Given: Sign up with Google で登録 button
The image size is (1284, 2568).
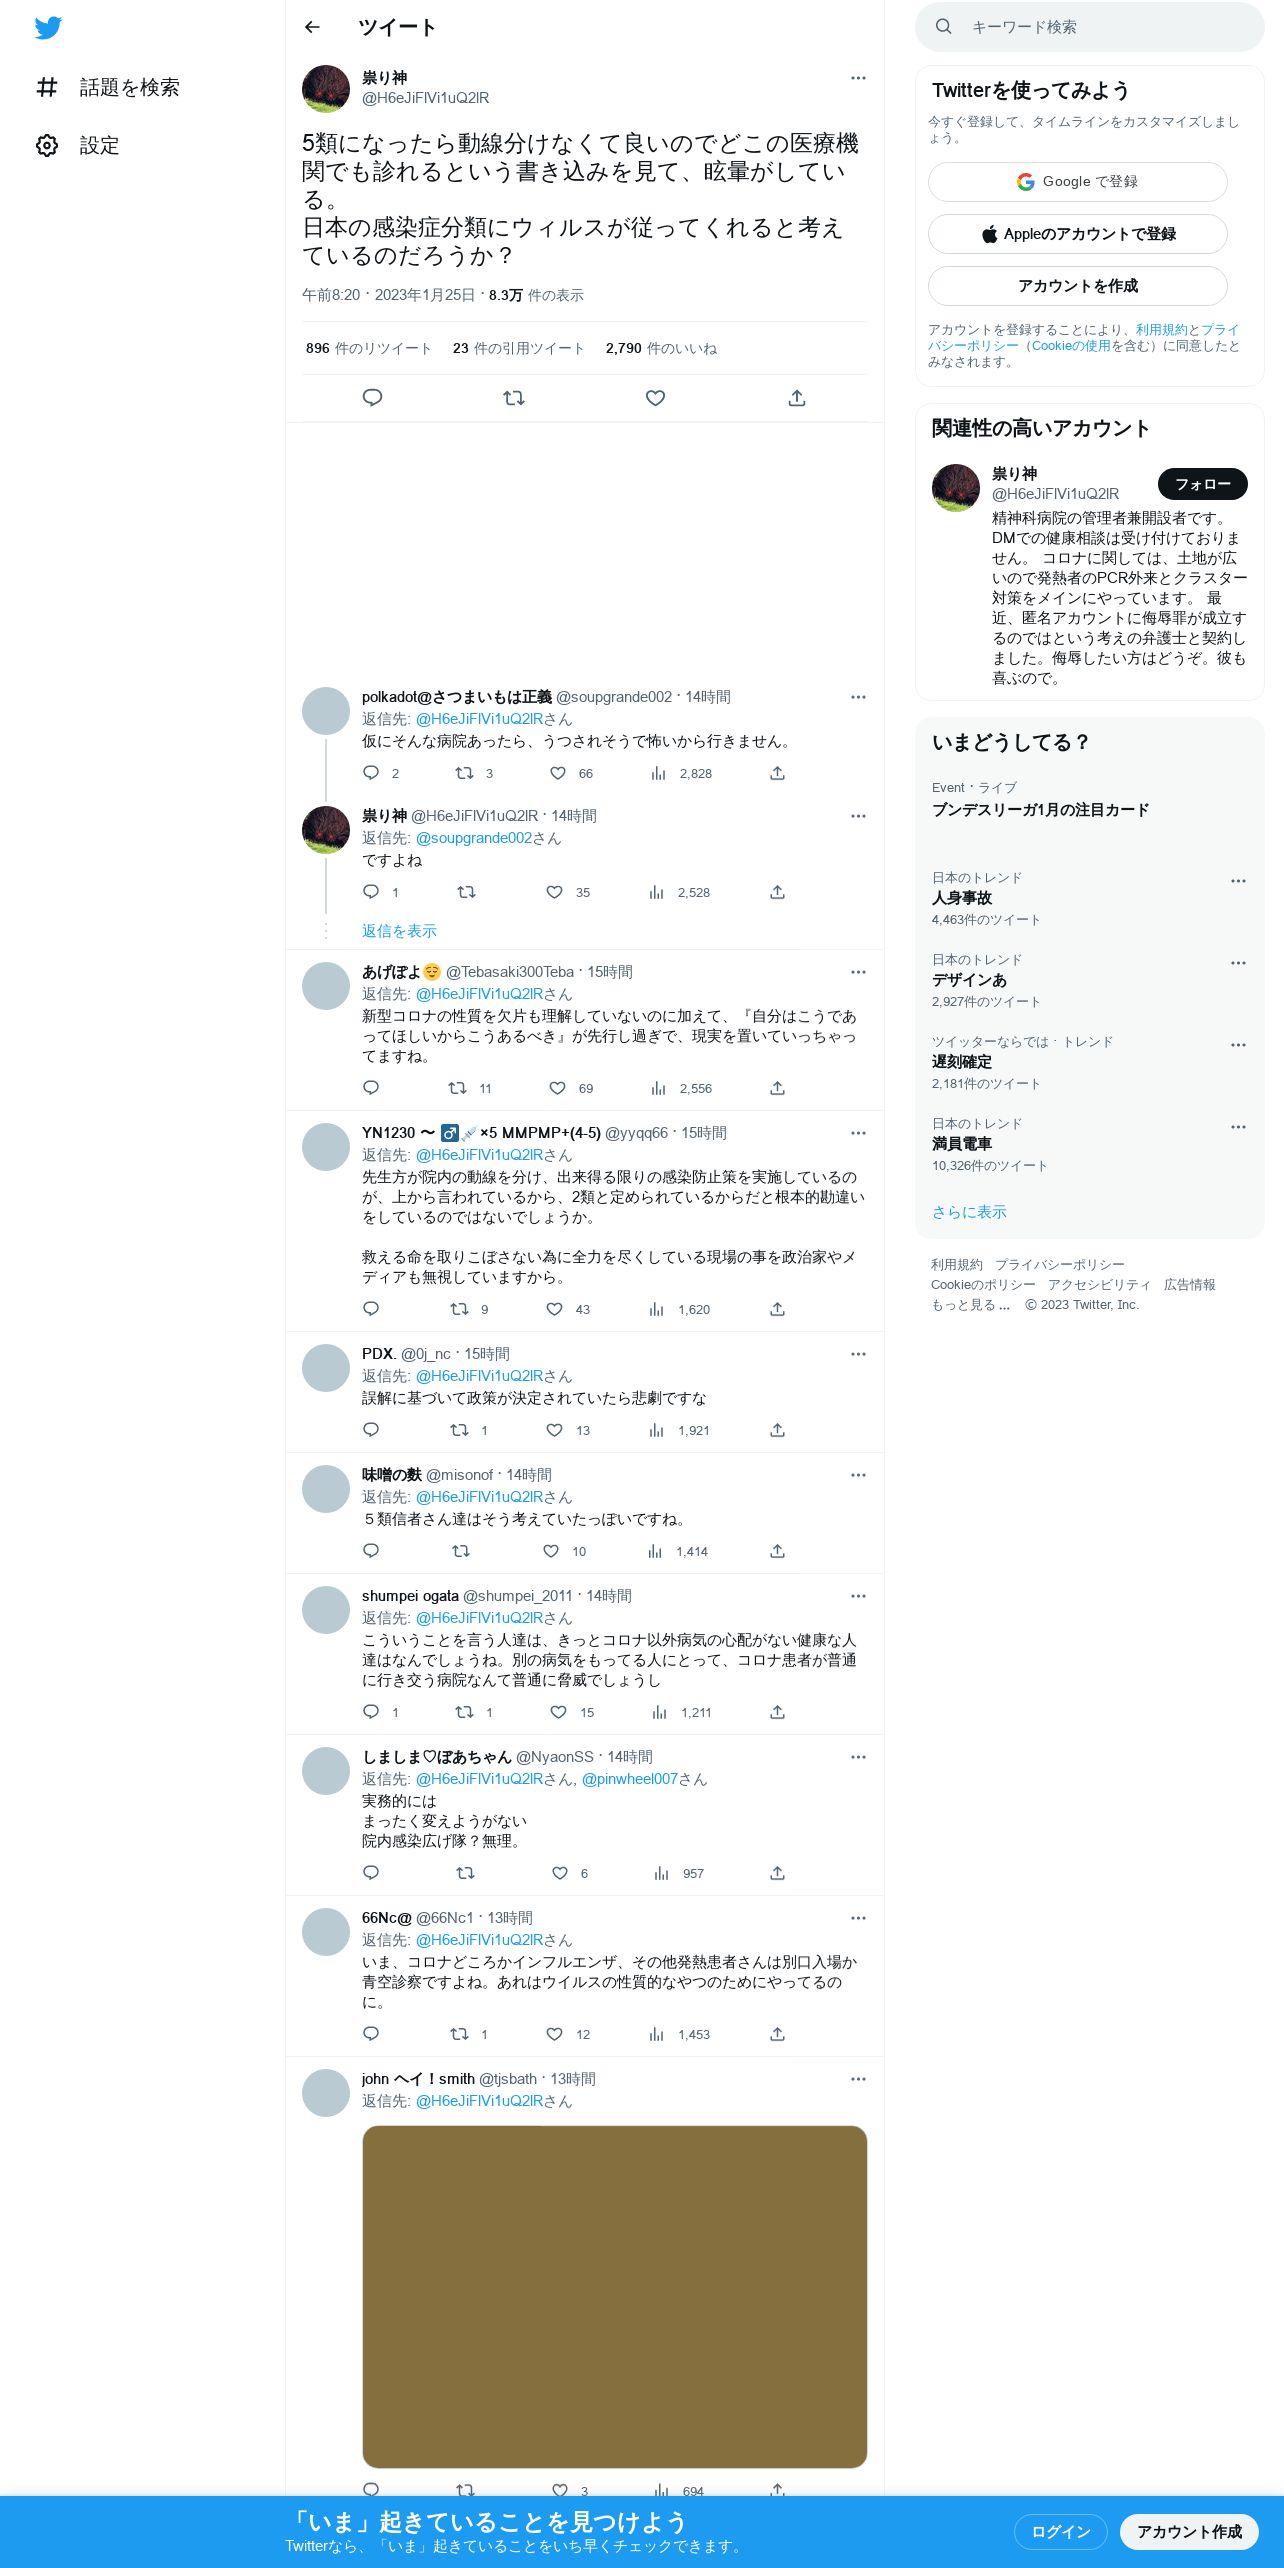Looking at the screenshot, I should (1077, 182).
